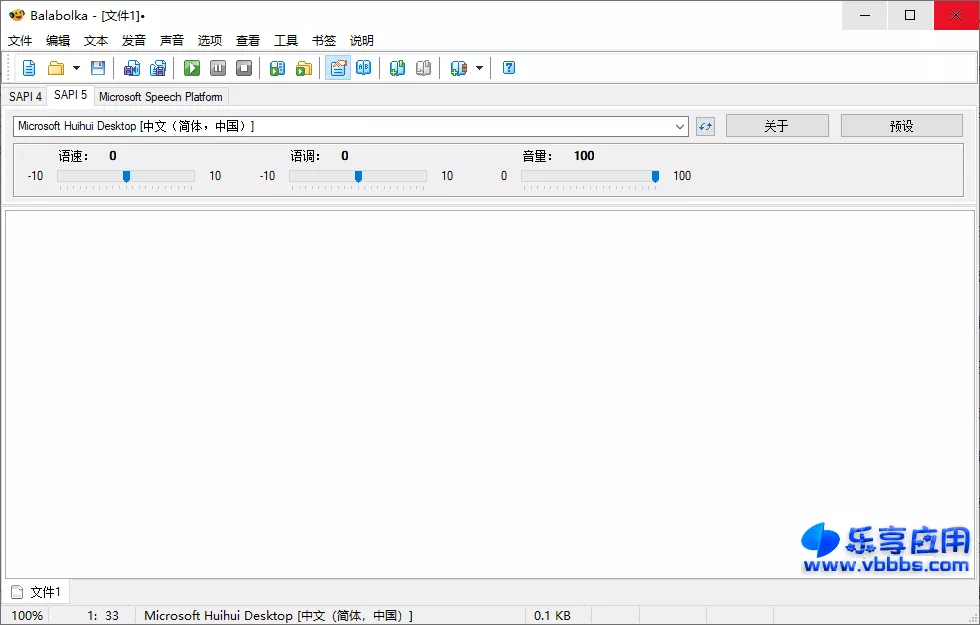Save the current text

[x=97, y=67]
